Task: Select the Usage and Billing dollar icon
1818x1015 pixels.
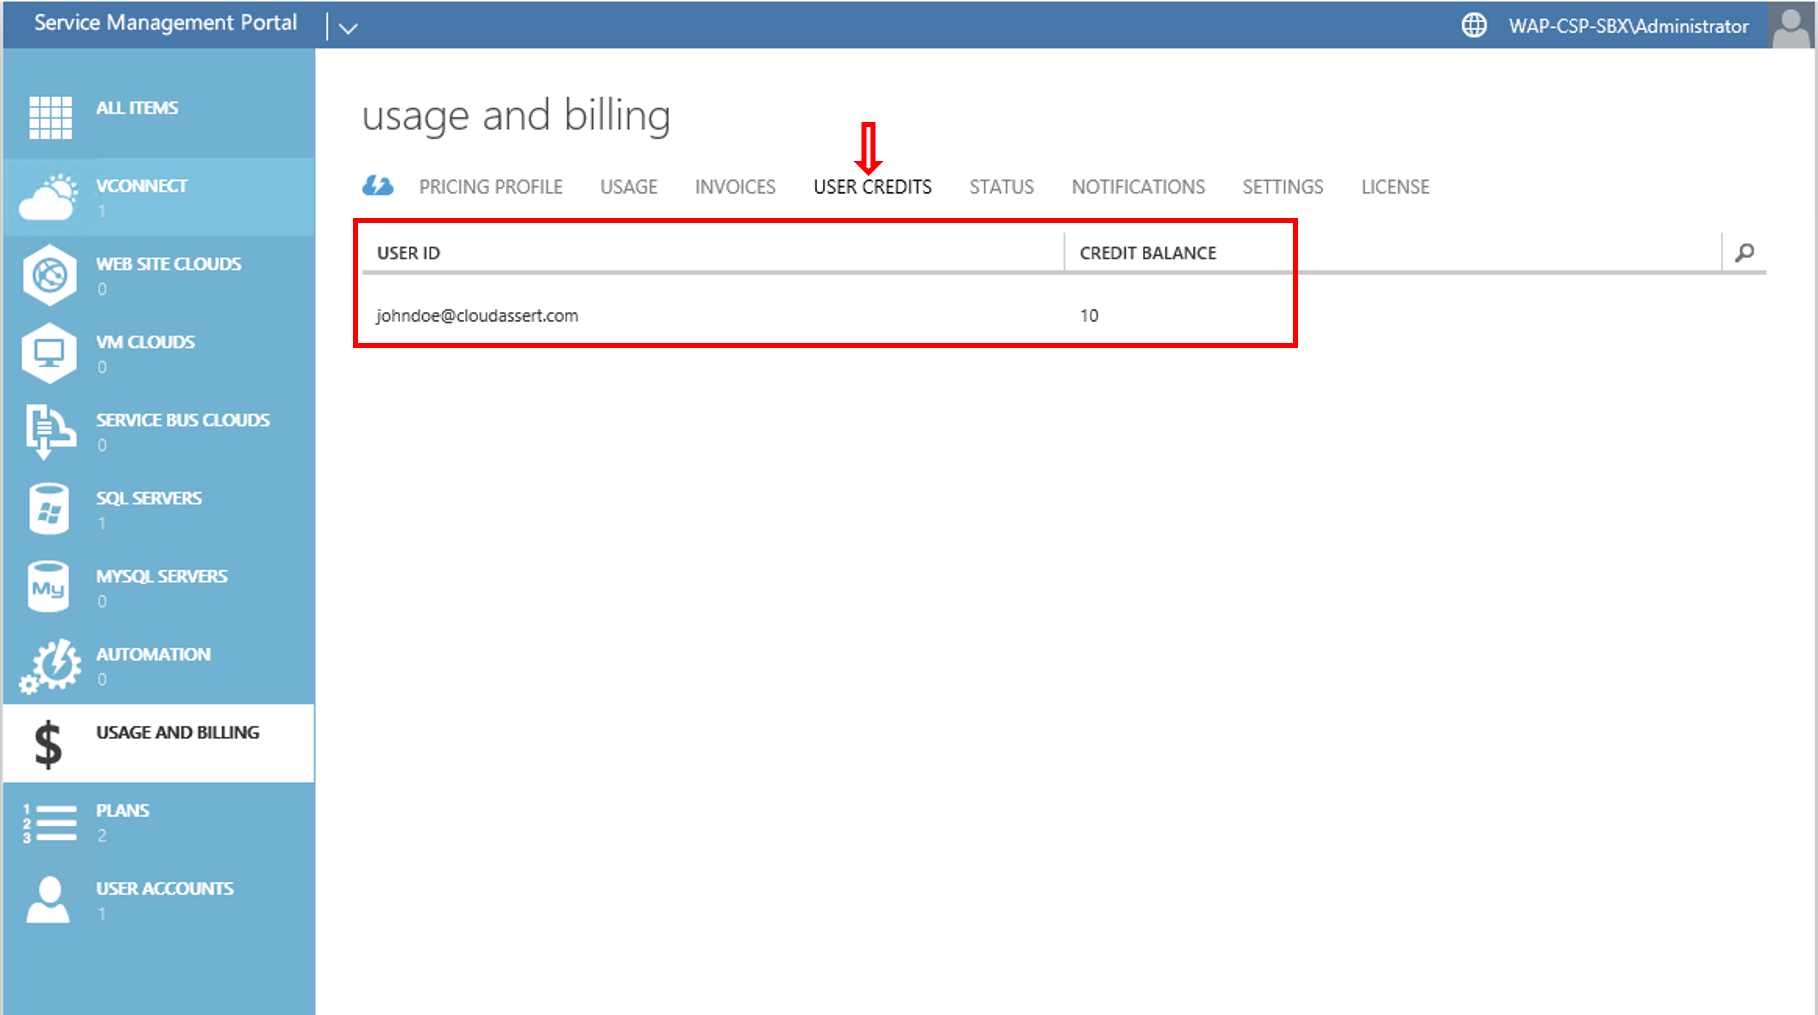Action: pos(48,745)
